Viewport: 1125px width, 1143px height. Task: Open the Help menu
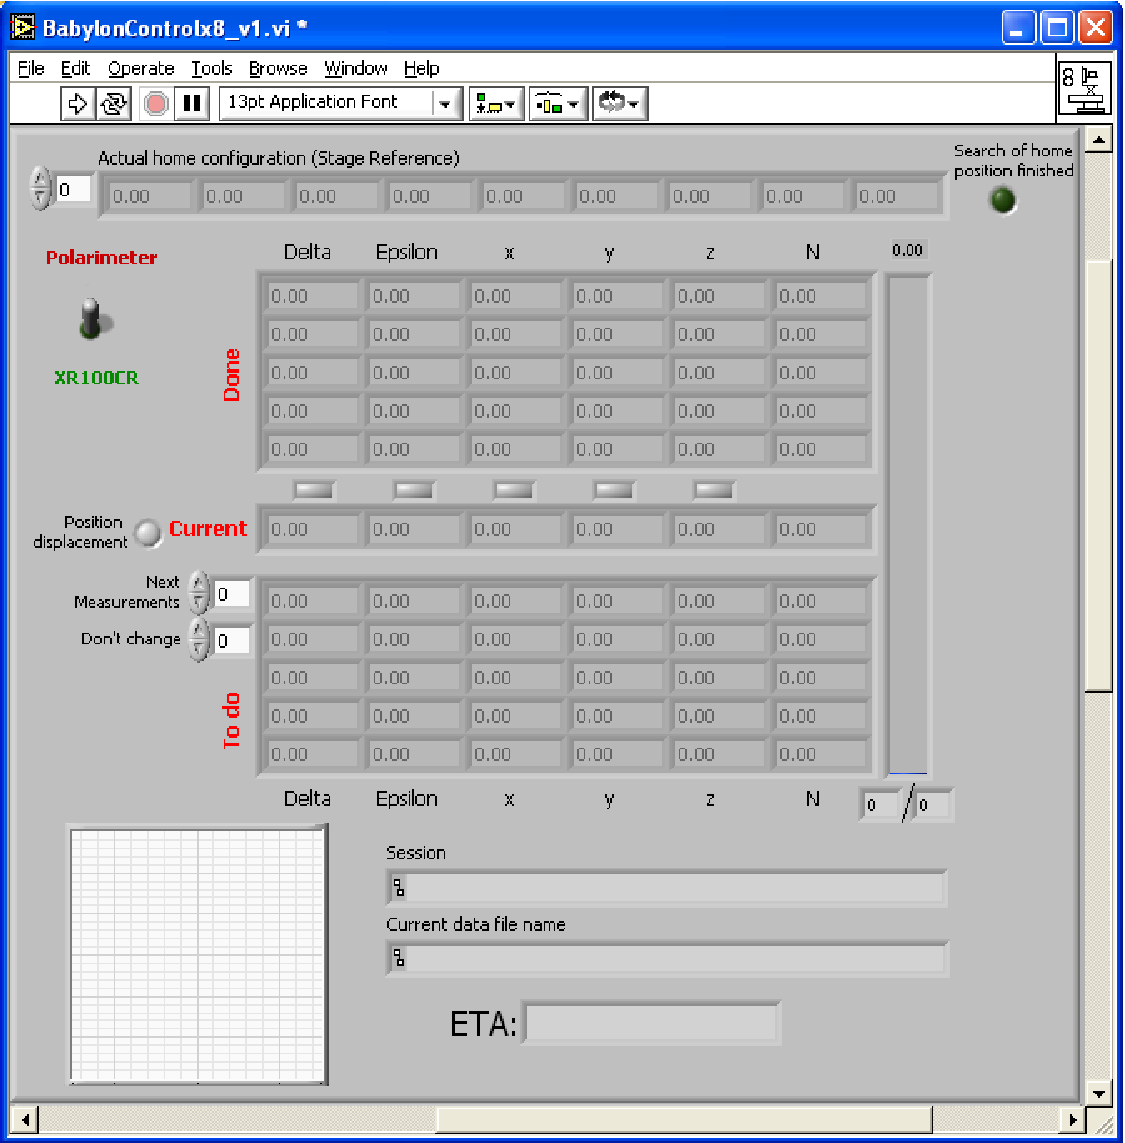tap(421, 69)
